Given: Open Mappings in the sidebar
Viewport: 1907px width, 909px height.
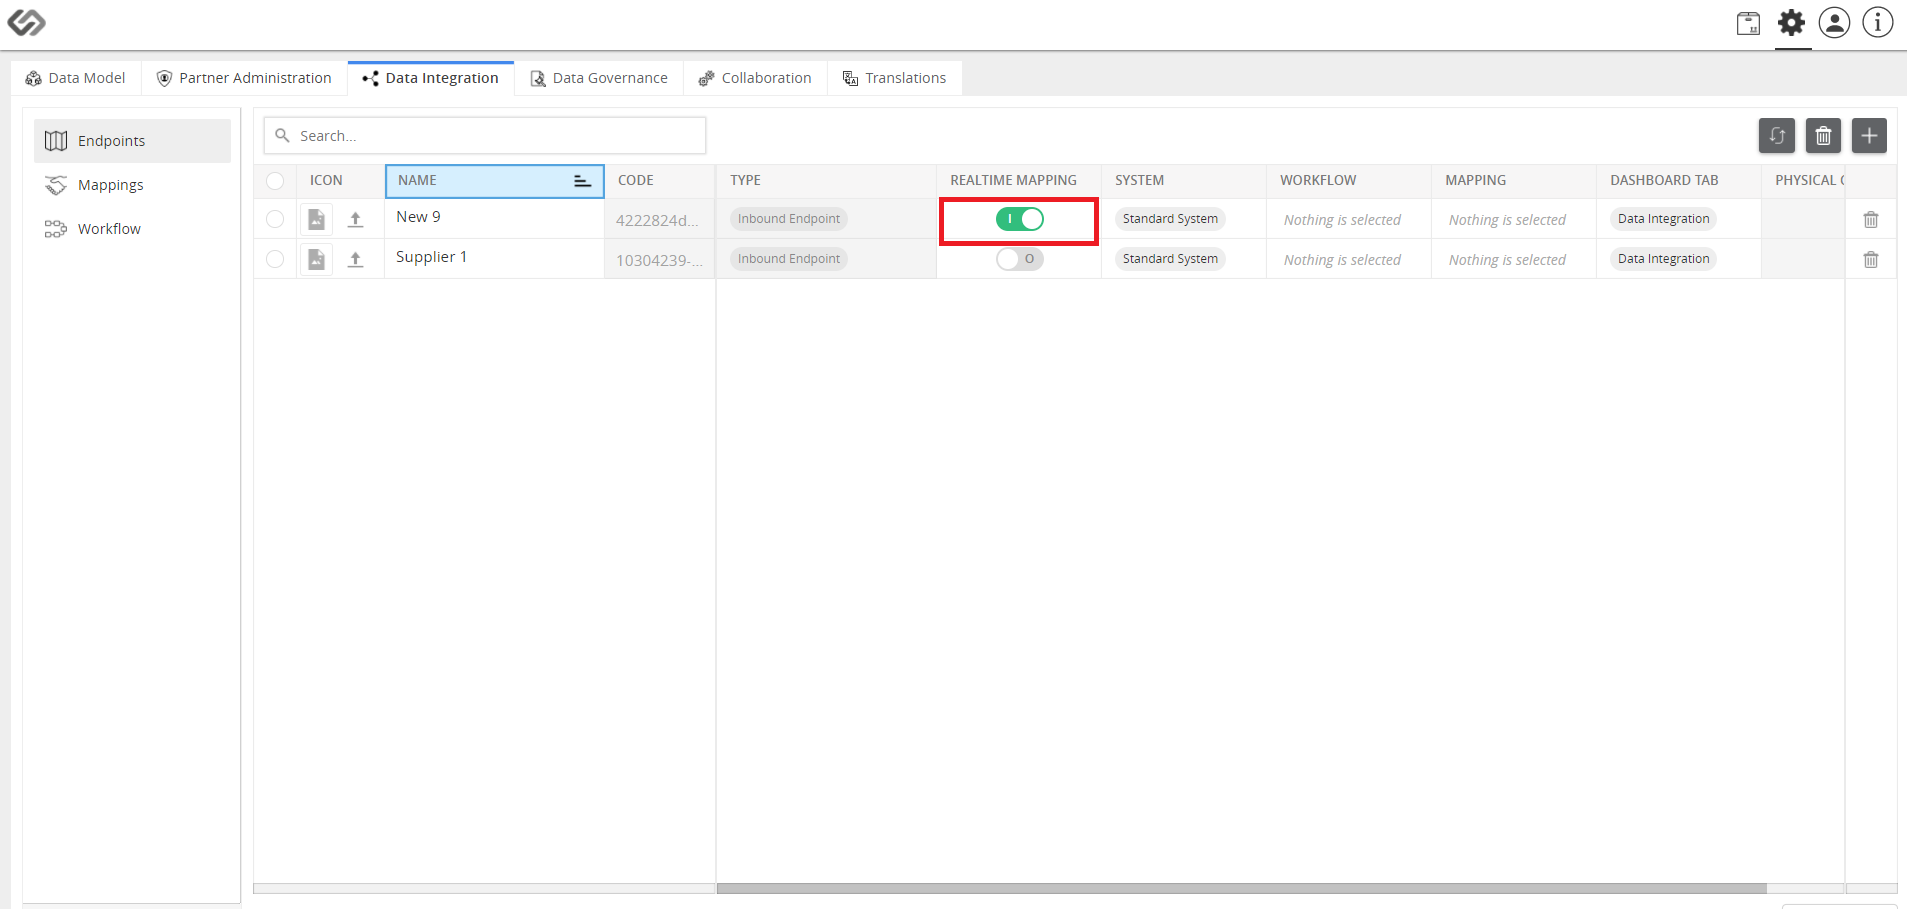Looking at the screenshot, I should pos(132,185).
